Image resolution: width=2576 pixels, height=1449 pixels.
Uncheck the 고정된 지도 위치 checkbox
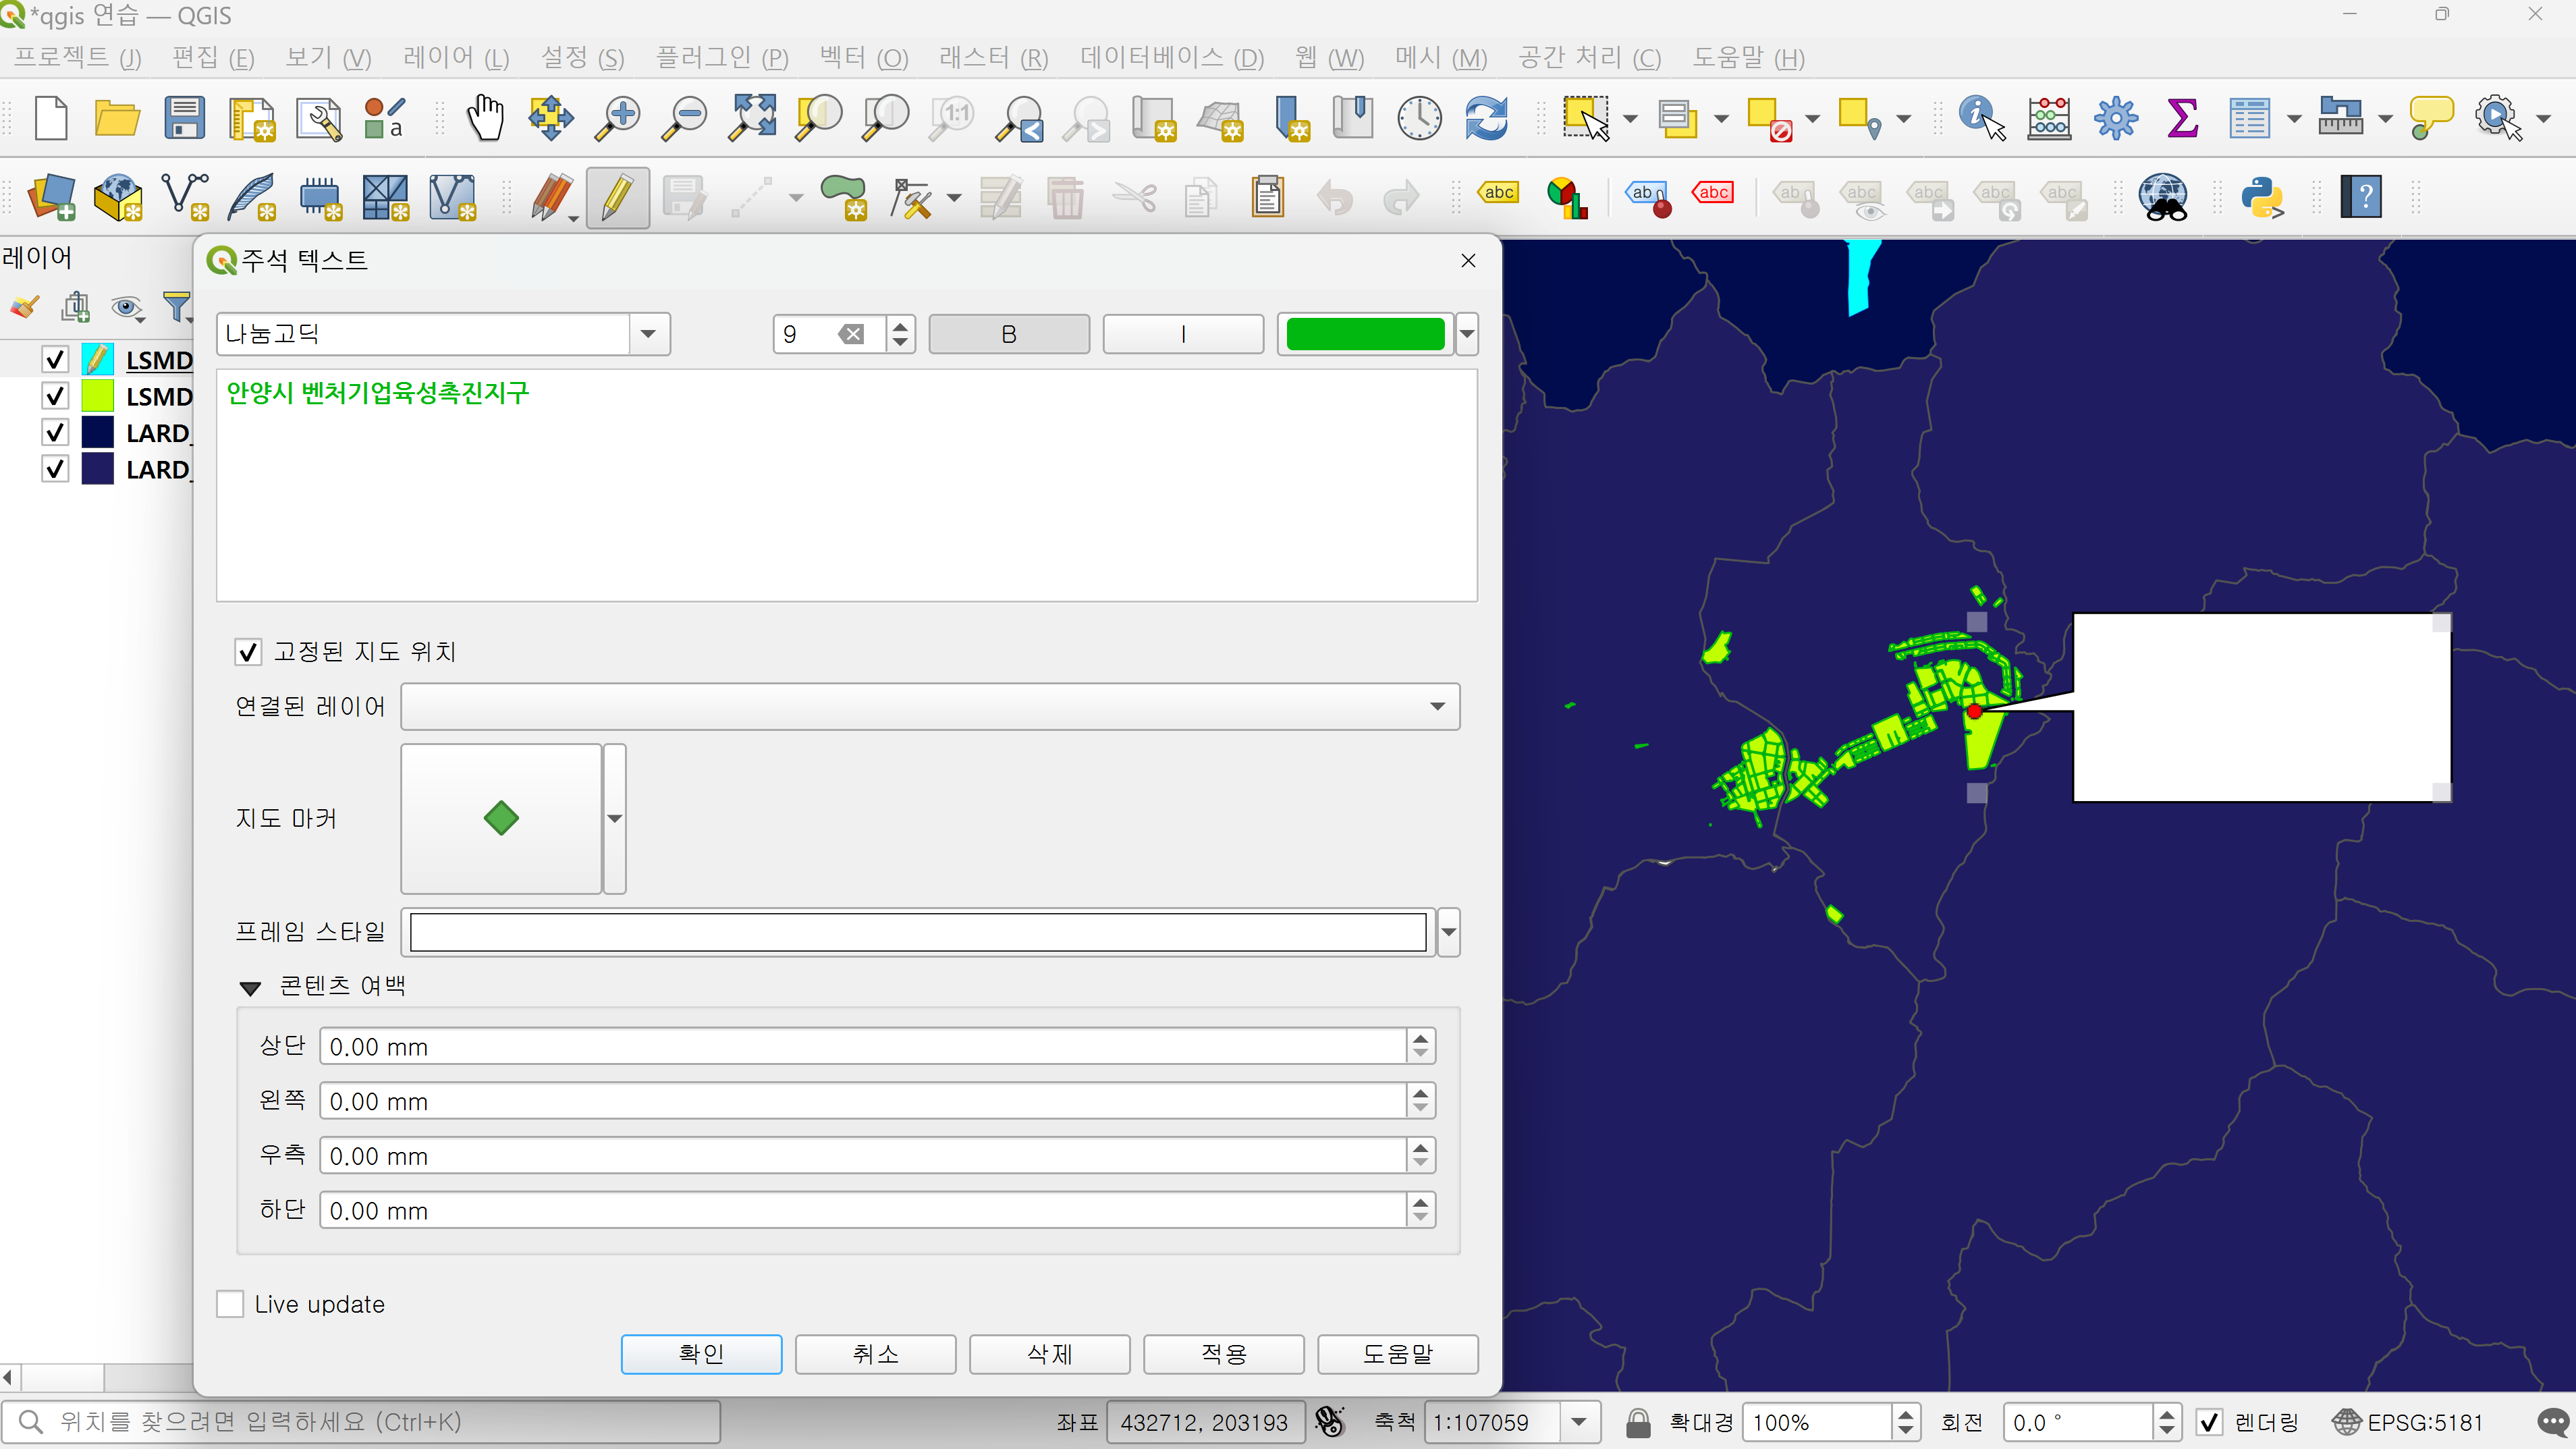click(248, 652)
